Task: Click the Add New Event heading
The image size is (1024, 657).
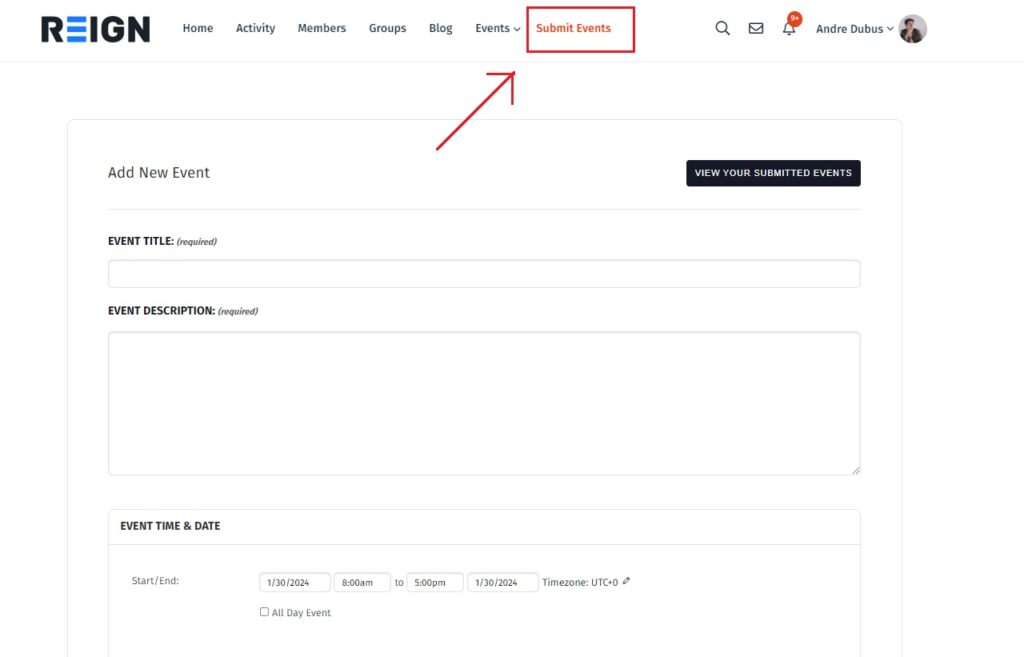Action: (159, 172)
